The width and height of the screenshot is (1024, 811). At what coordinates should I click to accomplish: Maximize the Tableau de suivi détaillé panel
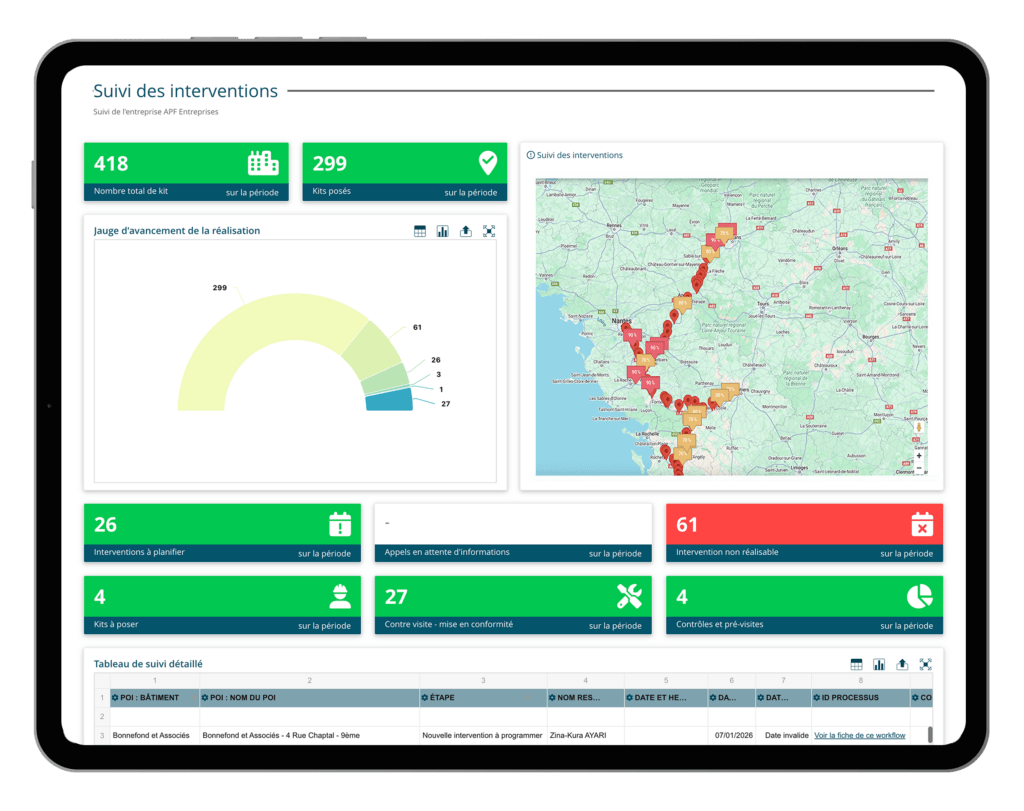[x=925, y=664]
